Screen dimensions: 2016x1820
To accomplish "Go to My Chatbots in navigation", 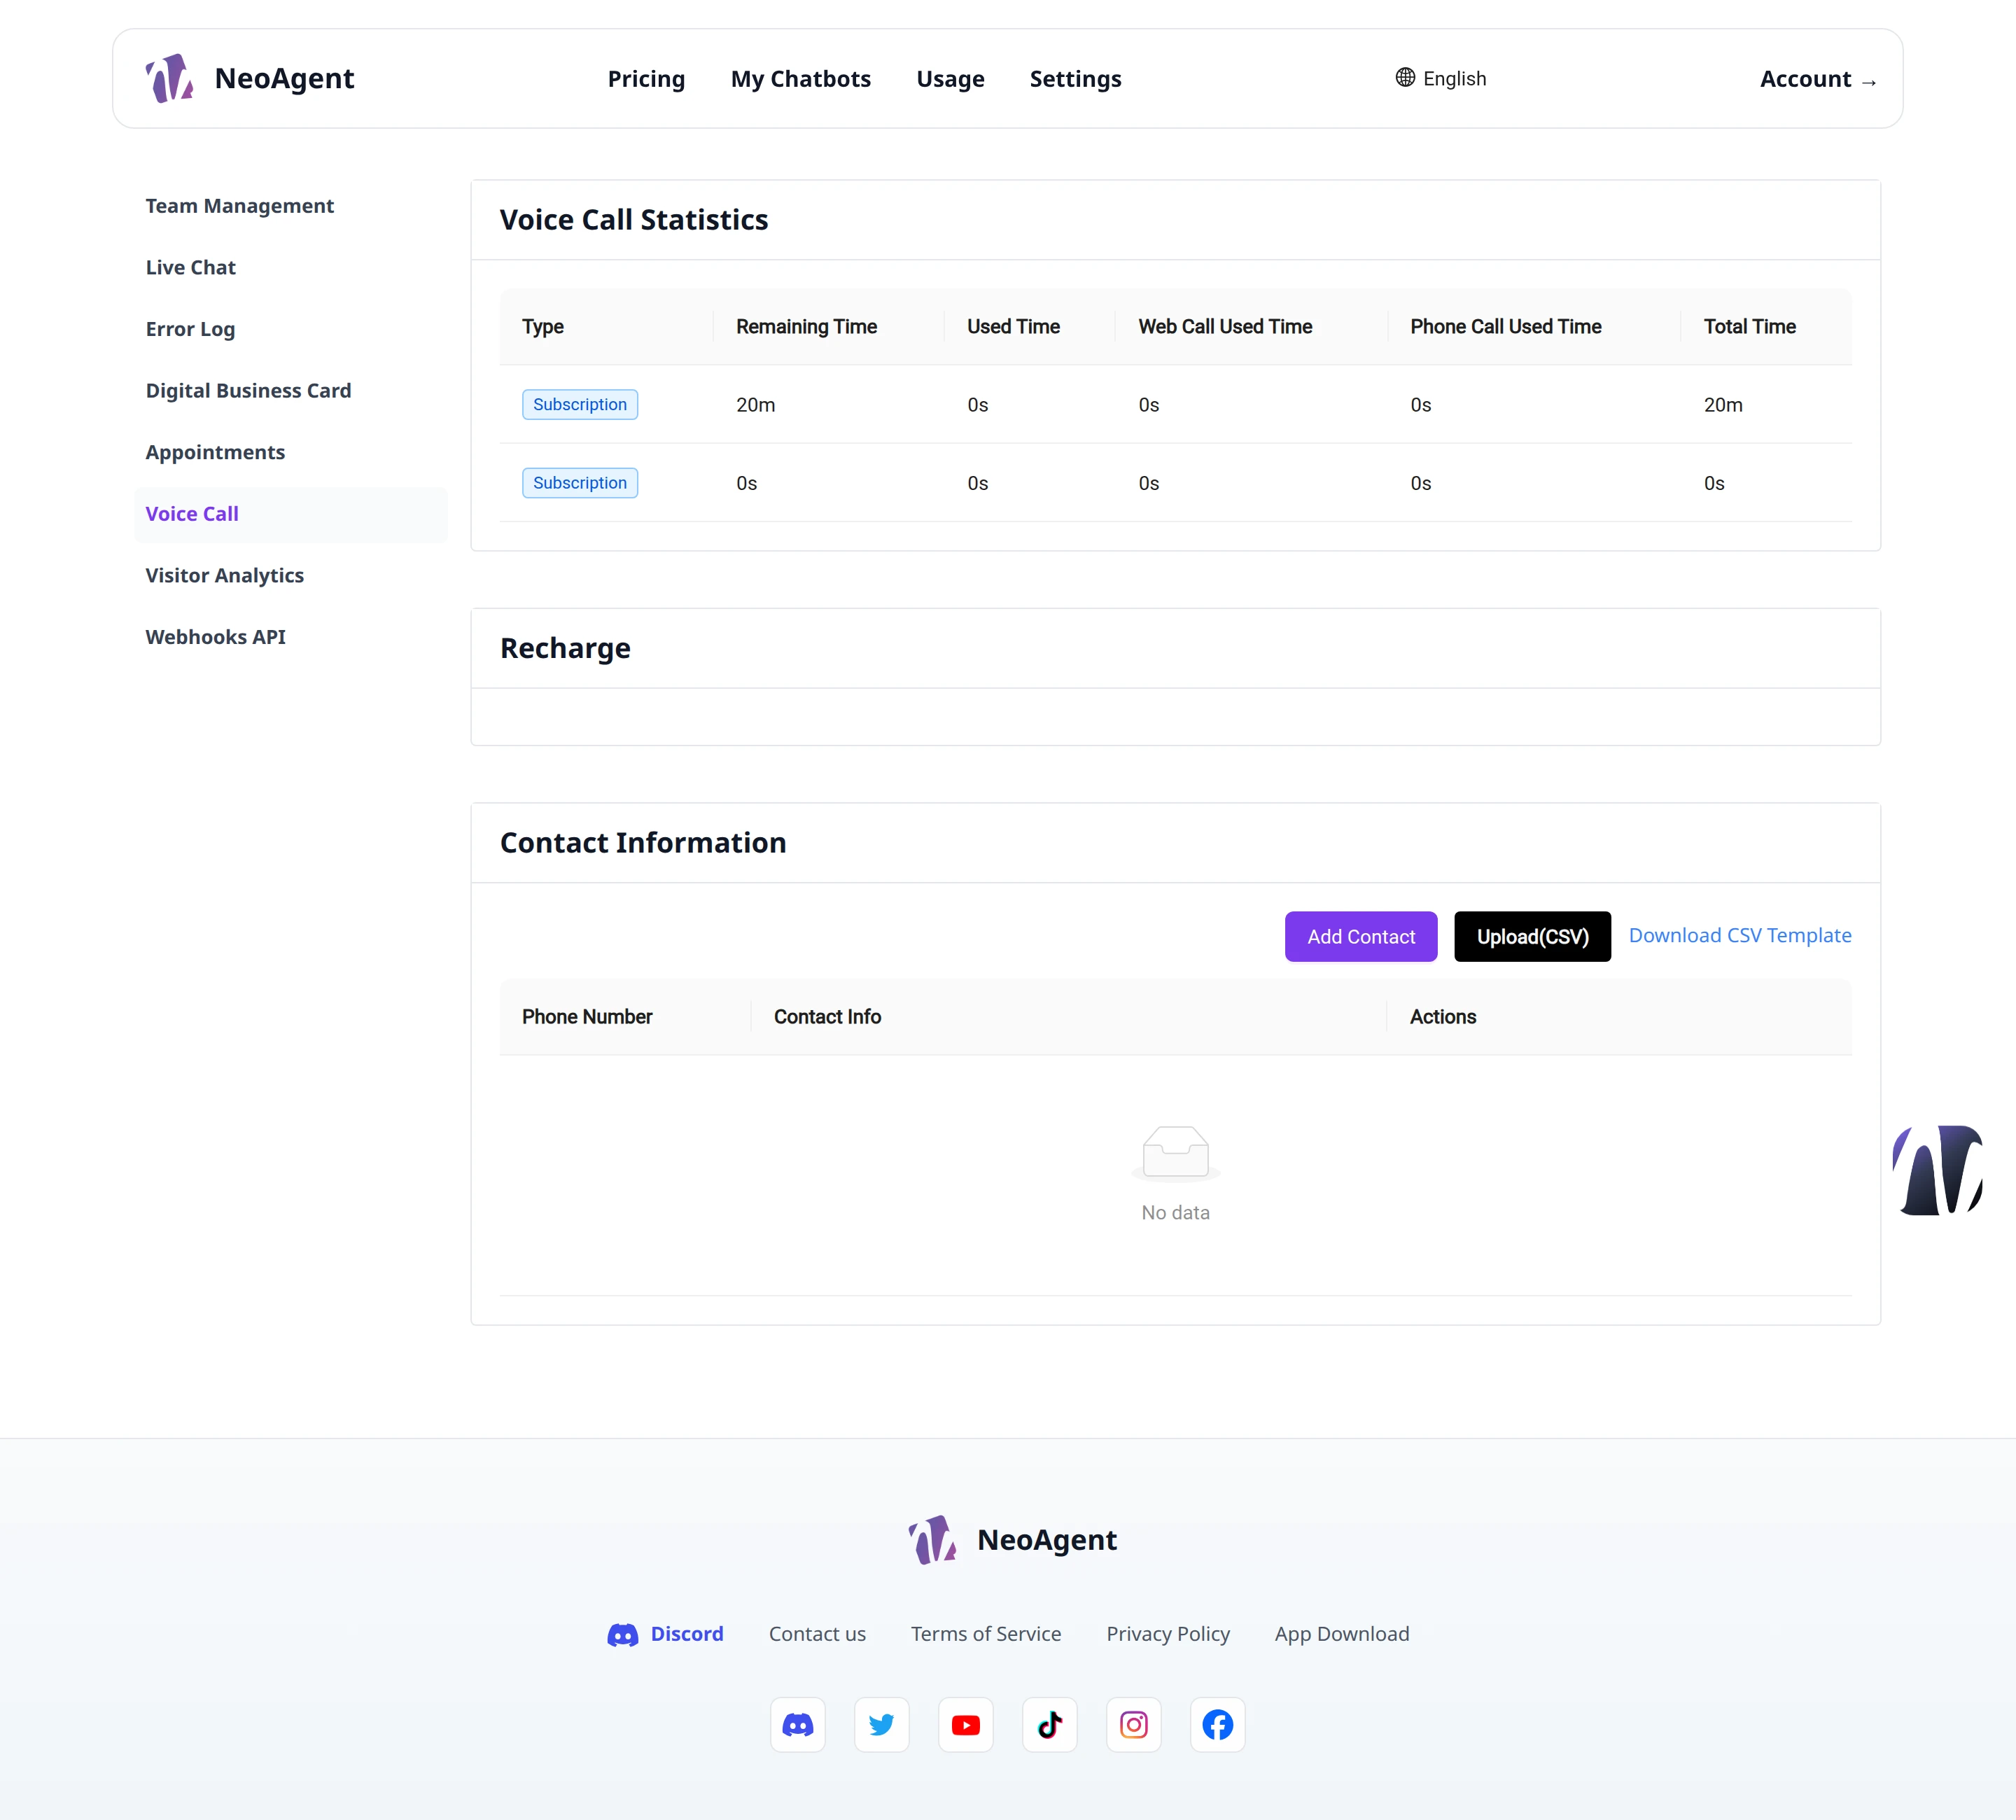I will 800,78.
